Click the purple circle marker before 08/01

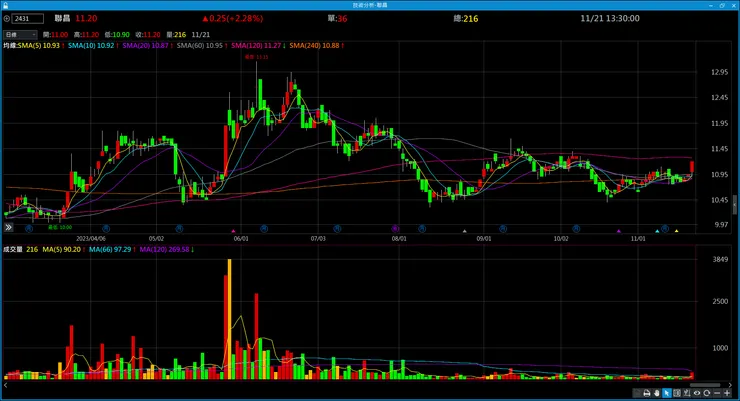click(395, 228)
